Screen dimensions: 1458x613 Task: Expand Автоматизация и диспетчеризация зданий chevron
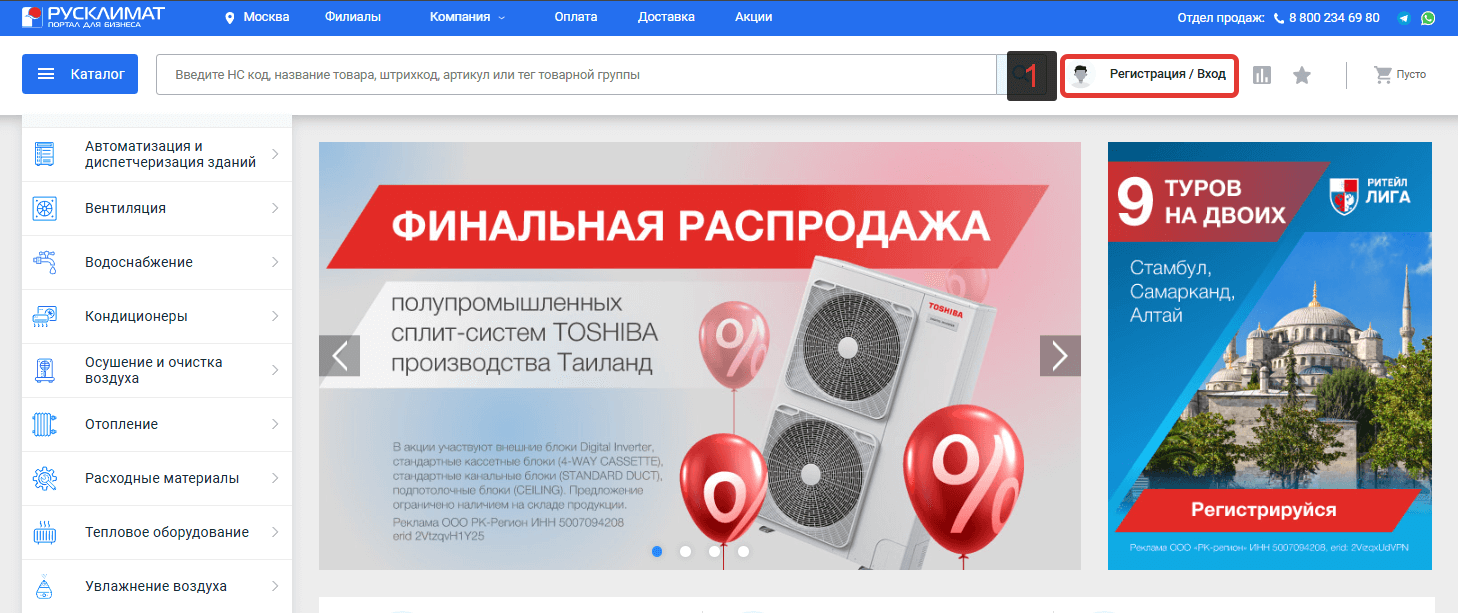click(x=274, y=154)
